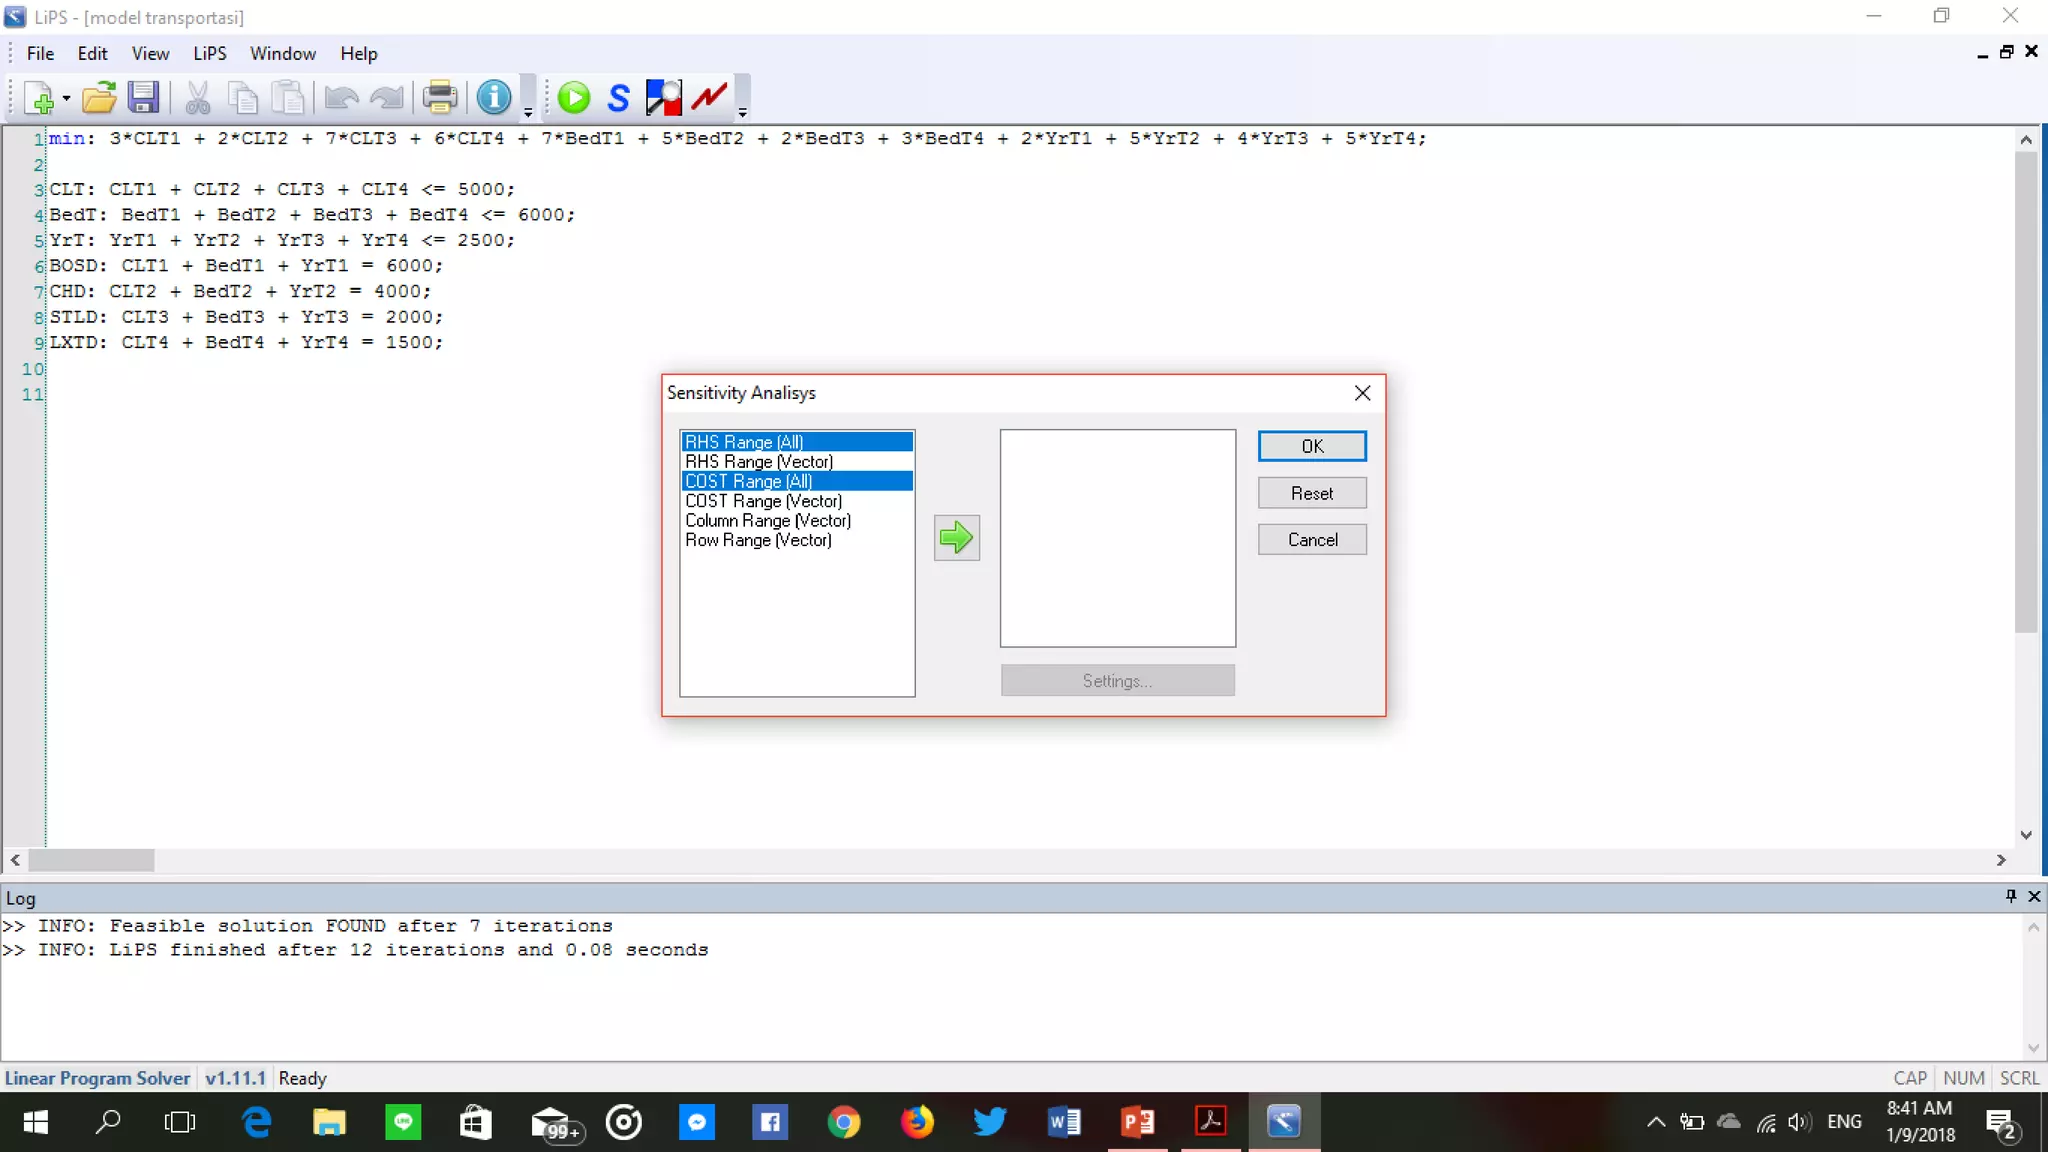The image size is (2048, 1152).
Task: Select Row Range (Vector) list item
Action: [758, 540]
